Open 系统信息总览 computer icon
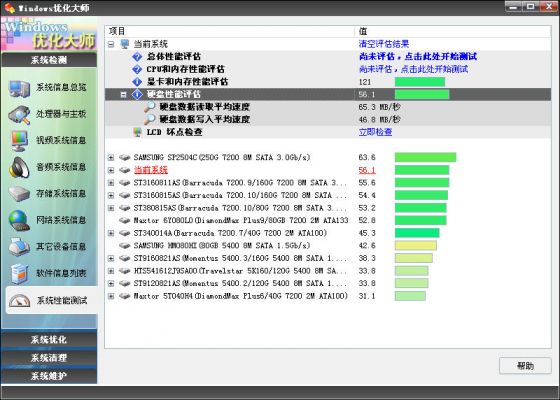Image resolution: width=560 pixels, height=400 pixels. [19, 88]
